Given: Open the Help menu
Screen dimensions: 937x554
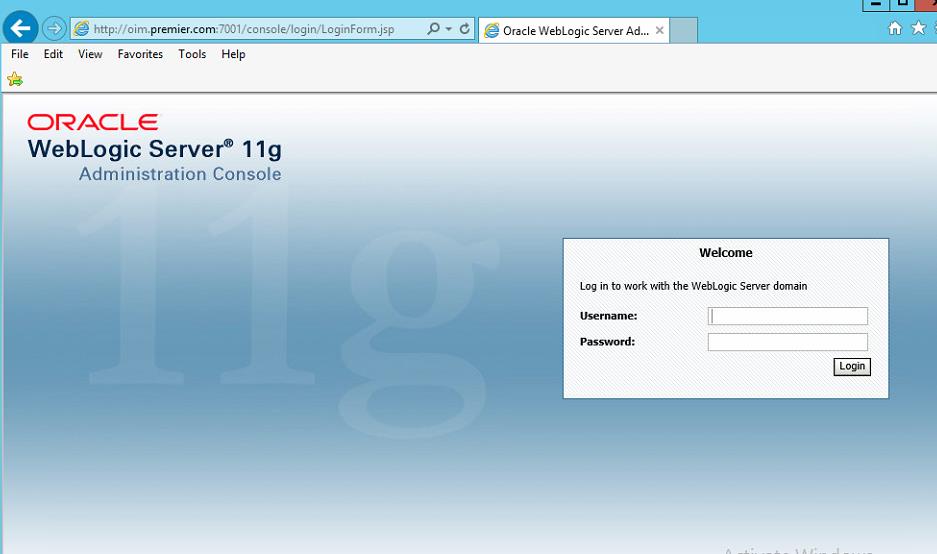Looking at the screenshot, I should click(x=233, y=54).
